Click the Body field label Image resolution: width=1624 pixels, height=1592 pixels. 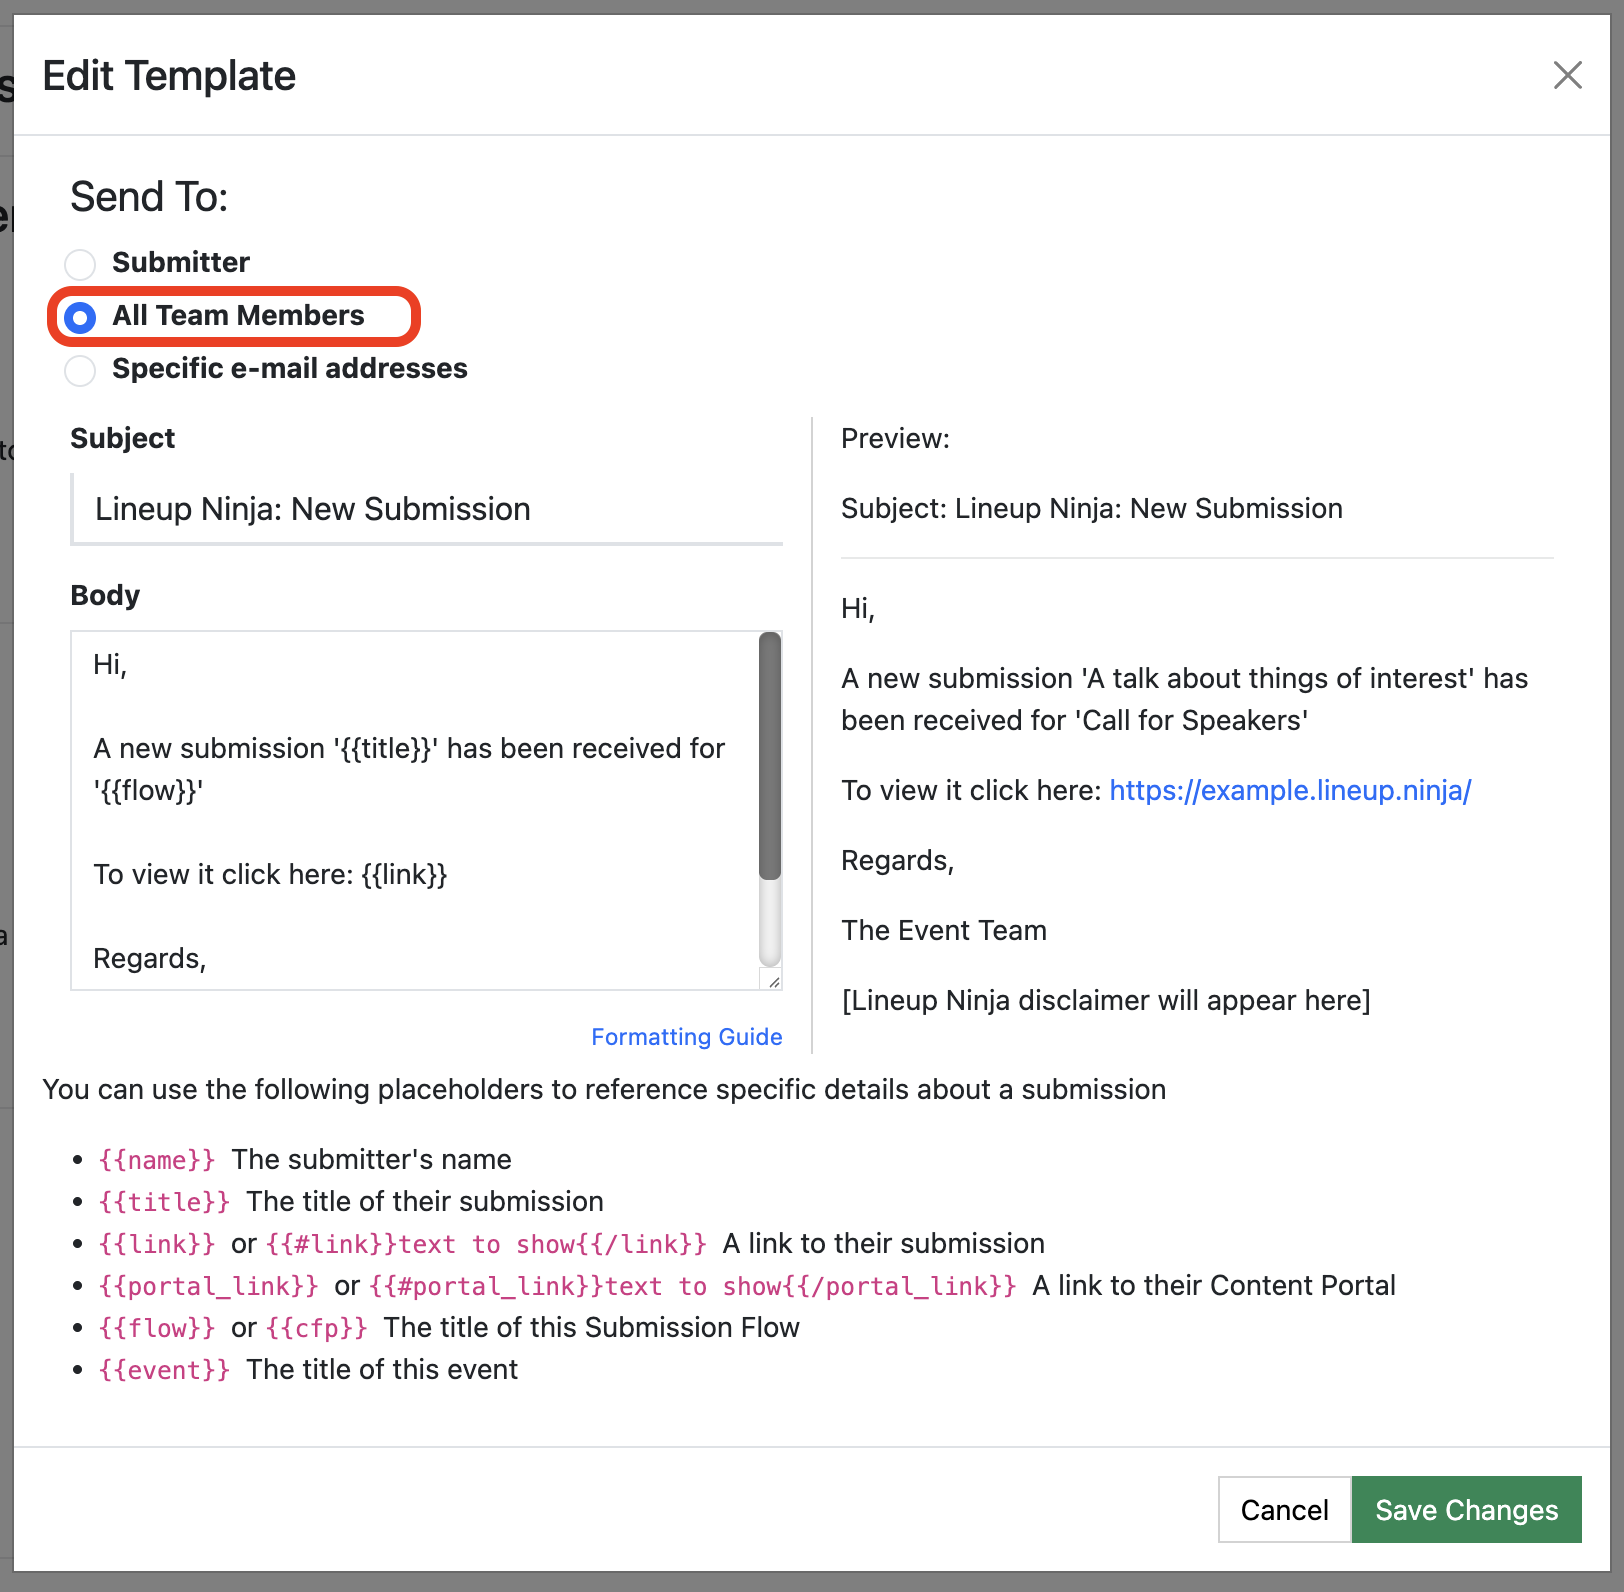coord(105,595)
